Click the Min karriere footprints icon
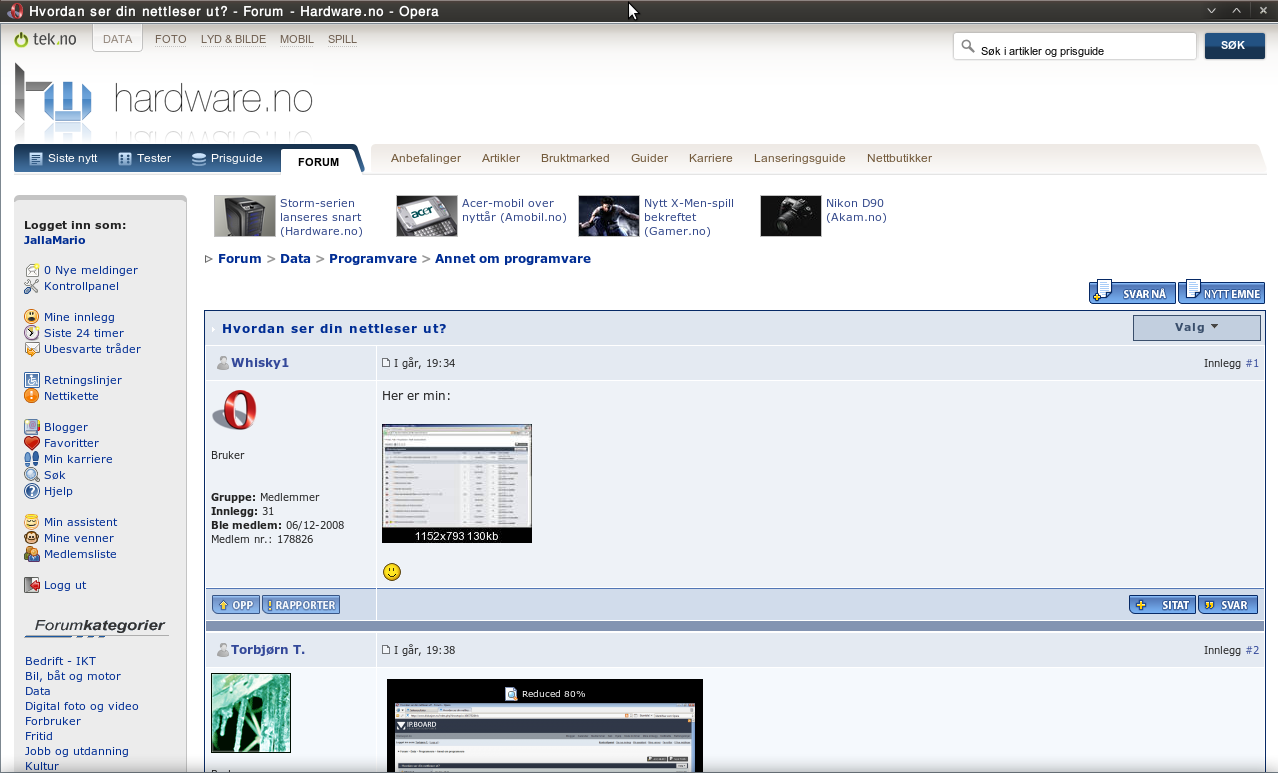The image size is (1278, 773). (32, 459)
